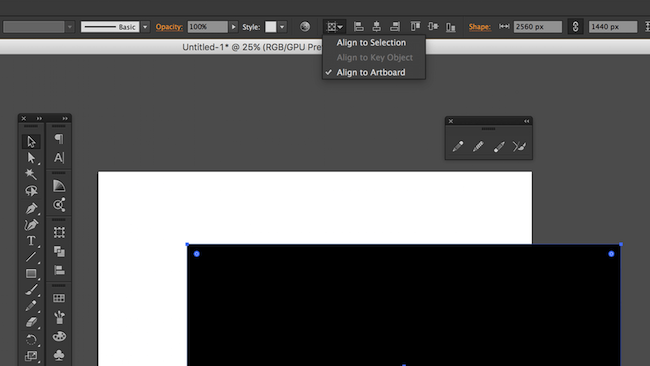Click the Recolor Artwork wheel icon
This screenshot has width=650, height=366.
pos(305,27)
